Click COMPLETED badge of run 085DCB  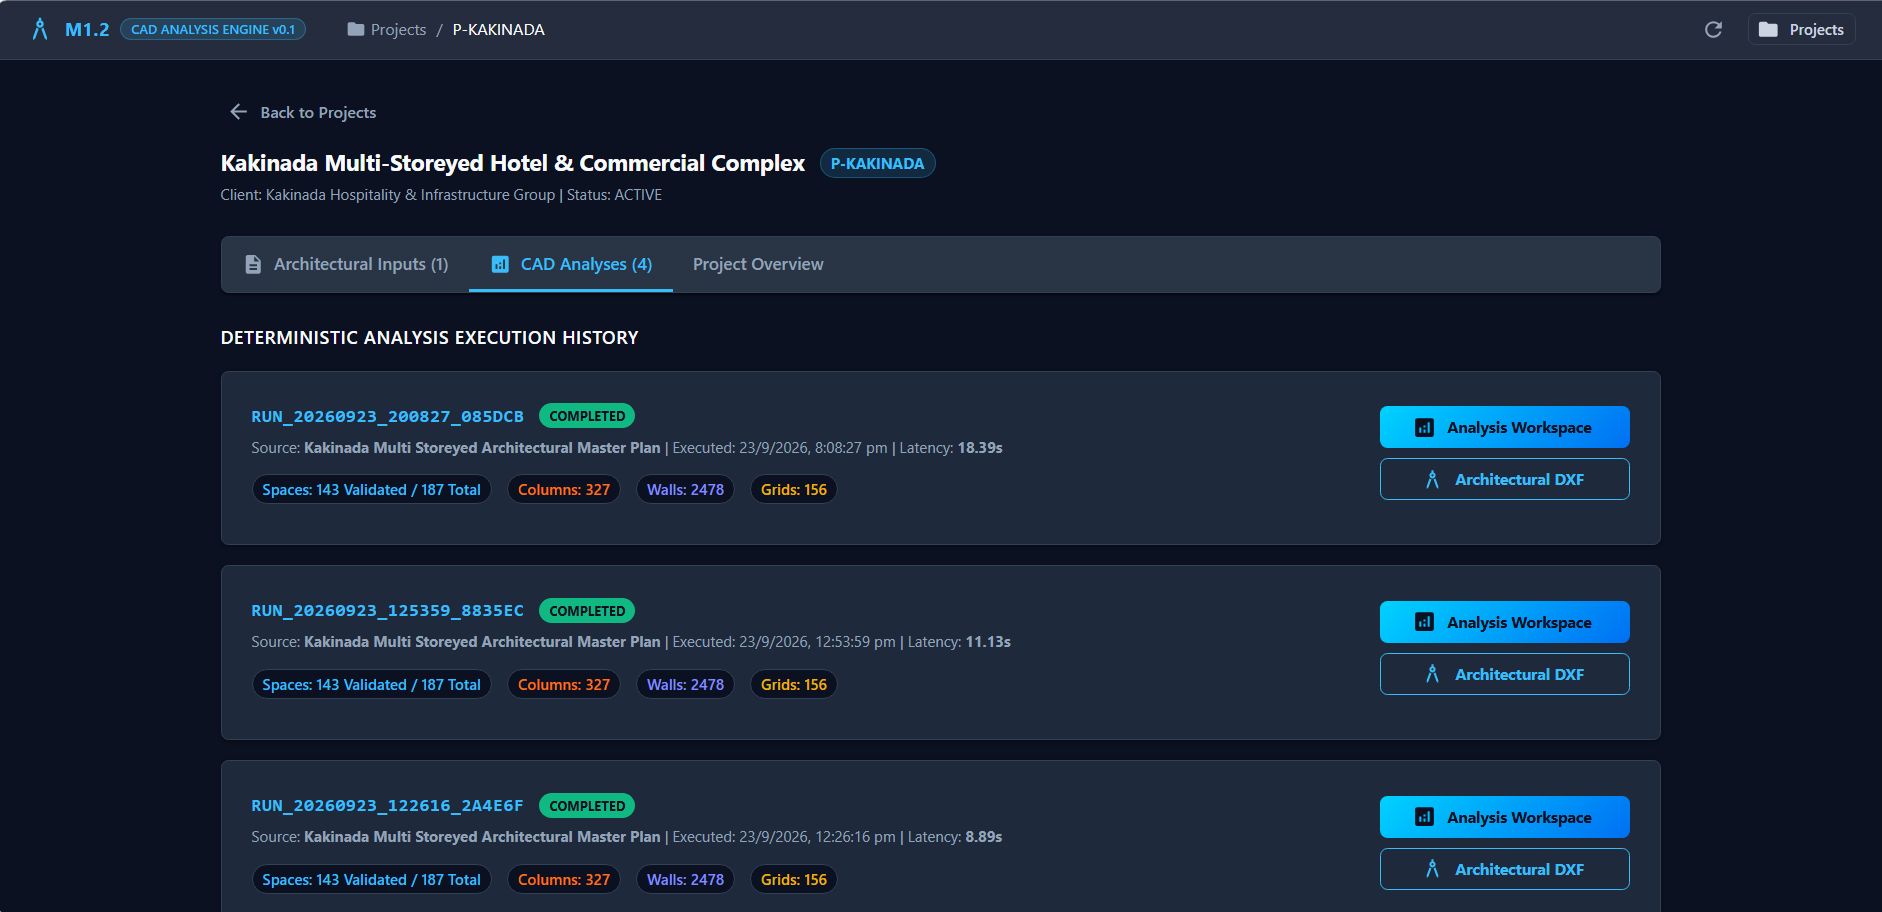[587, 416]
